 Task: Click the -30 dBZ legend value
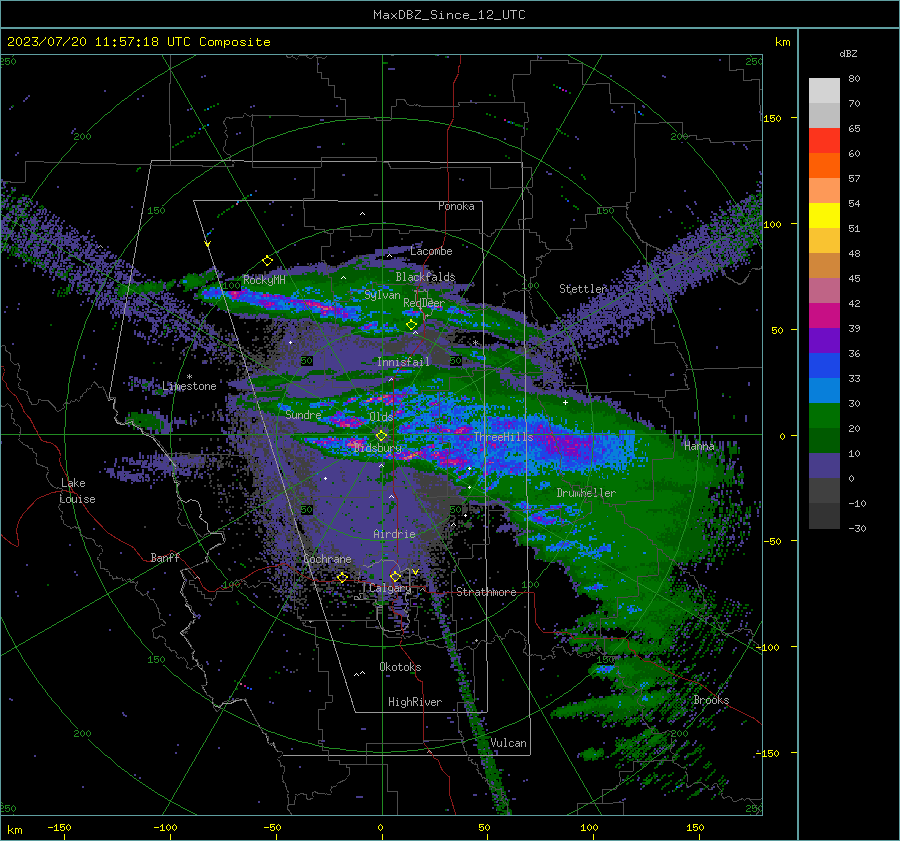pyautogui.click(x=857, y=528)
